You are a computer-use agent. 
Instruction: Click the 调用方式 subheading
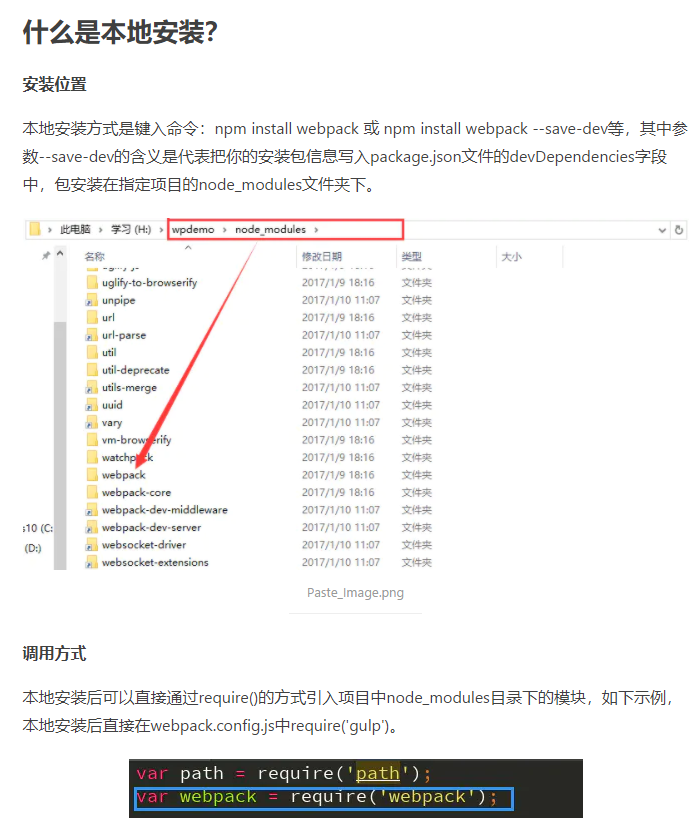click(x=54, y=653)
